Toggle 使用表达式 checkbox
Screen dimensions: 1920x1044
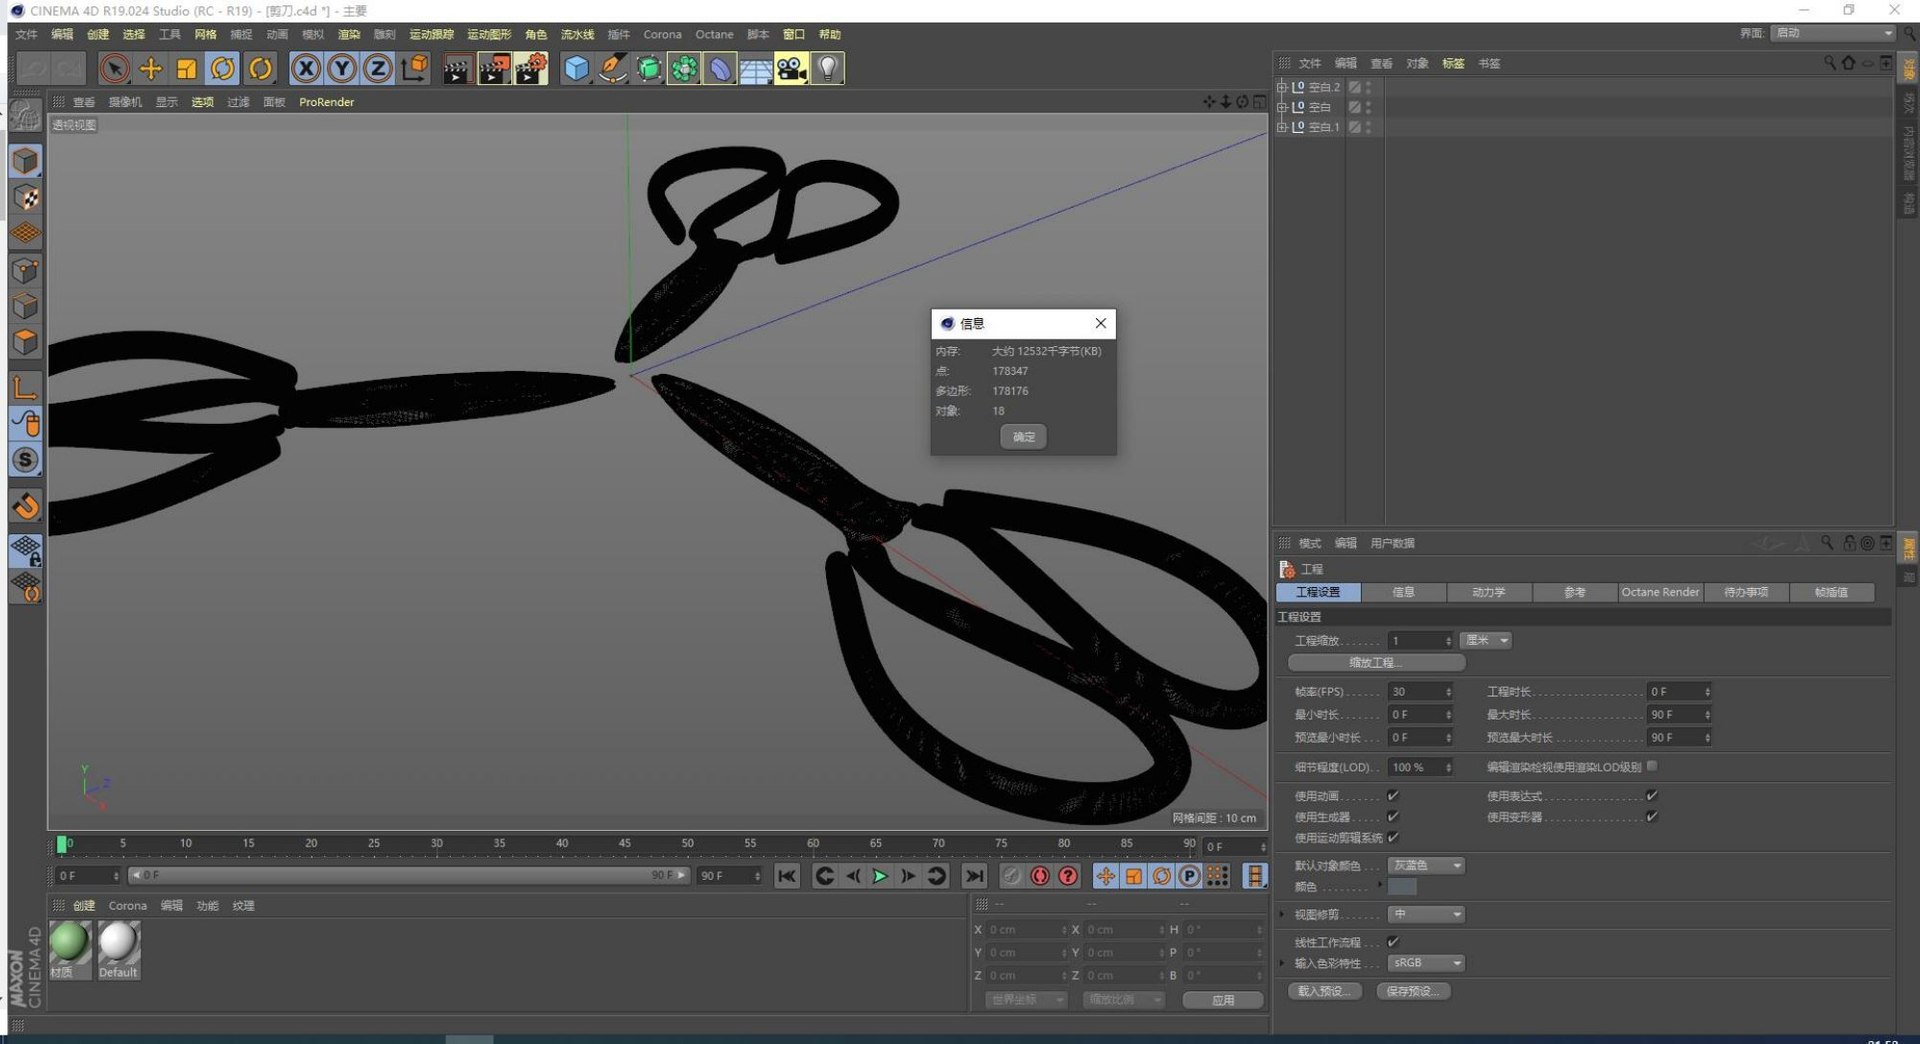pos(1652,795)
